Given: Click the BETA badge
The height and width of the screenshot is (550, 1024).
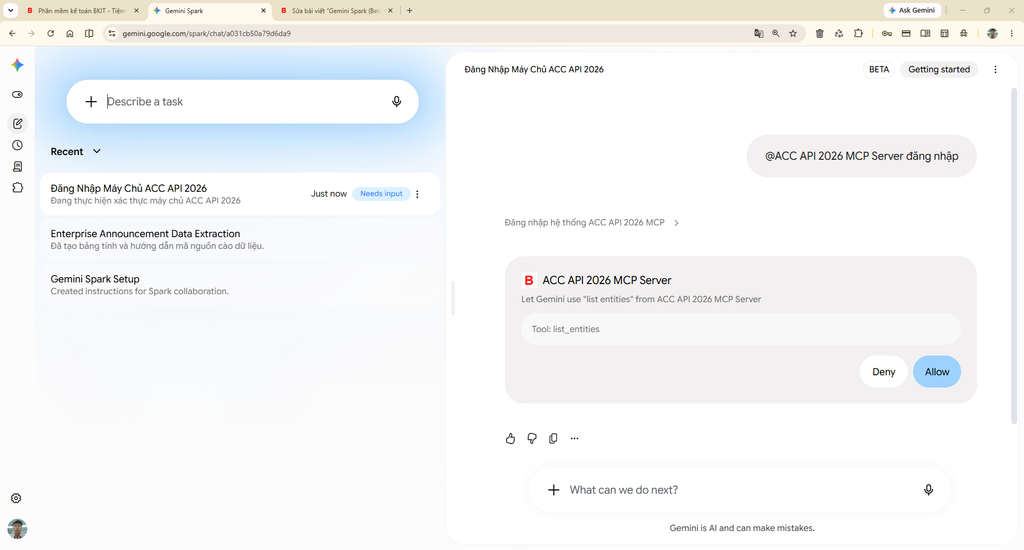Looking at the screenshot, I should 879,69.
